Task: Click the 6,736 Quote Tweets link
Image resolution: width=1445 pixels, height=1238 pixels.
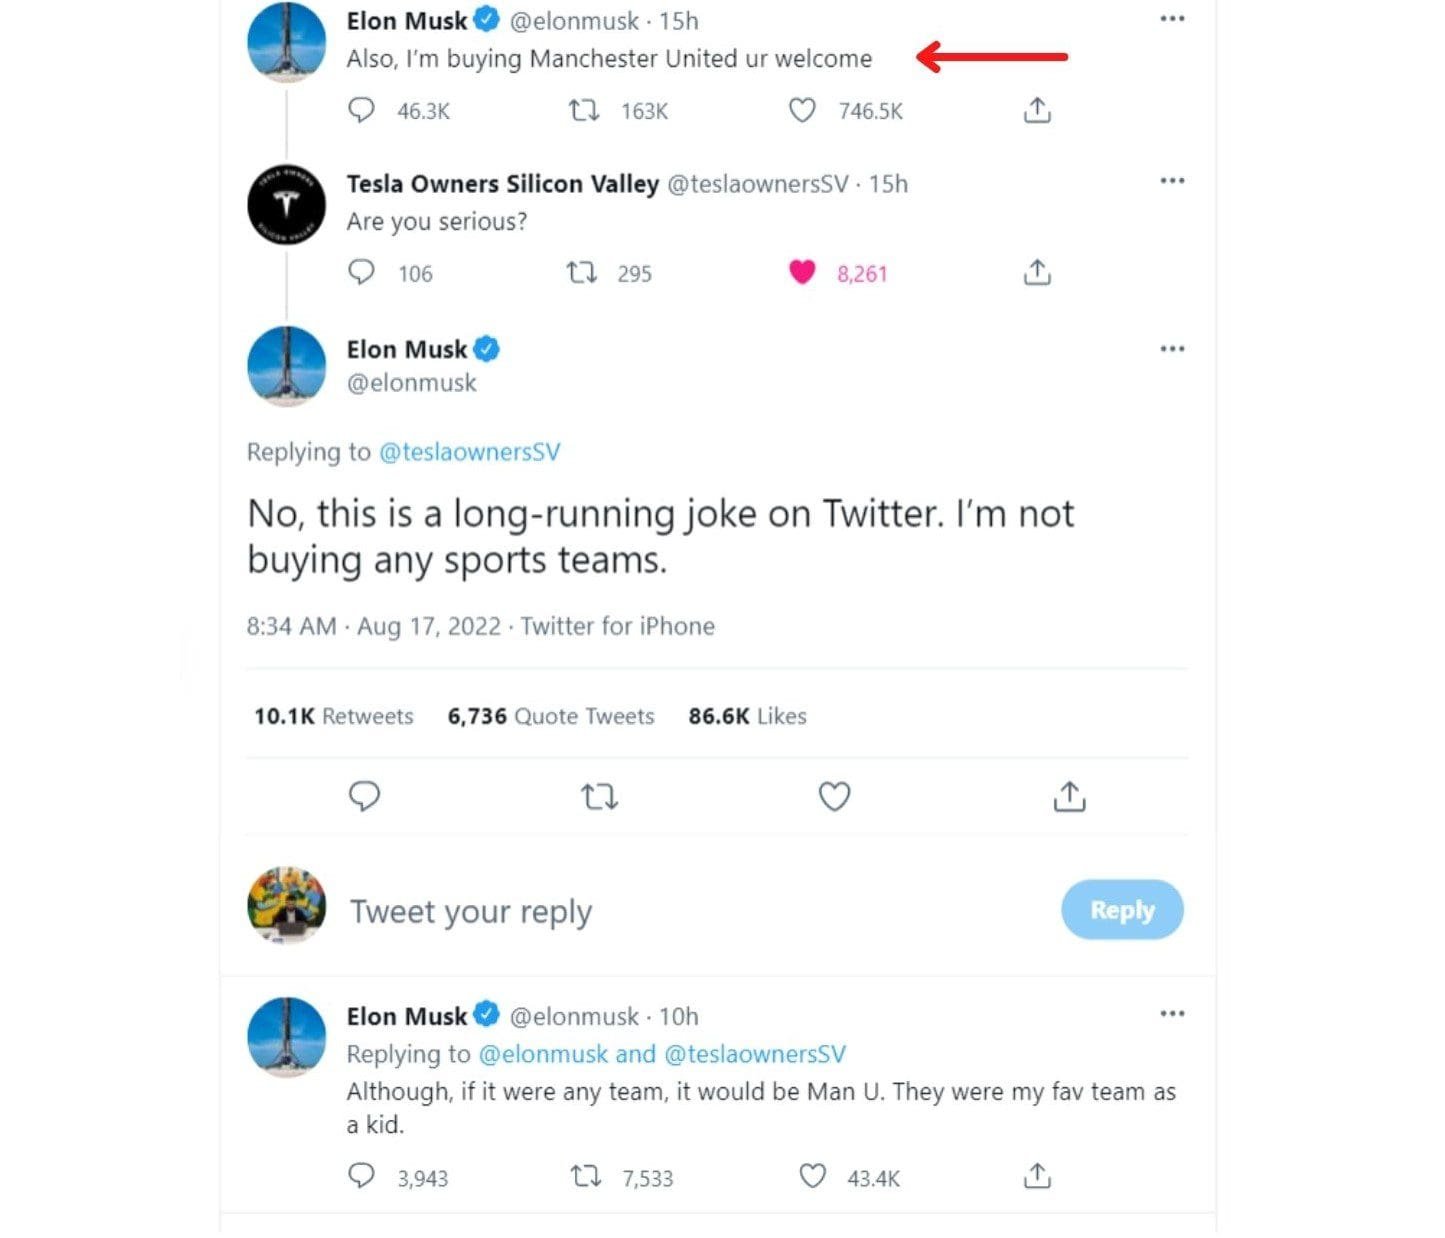Action: tap(550, 716)
